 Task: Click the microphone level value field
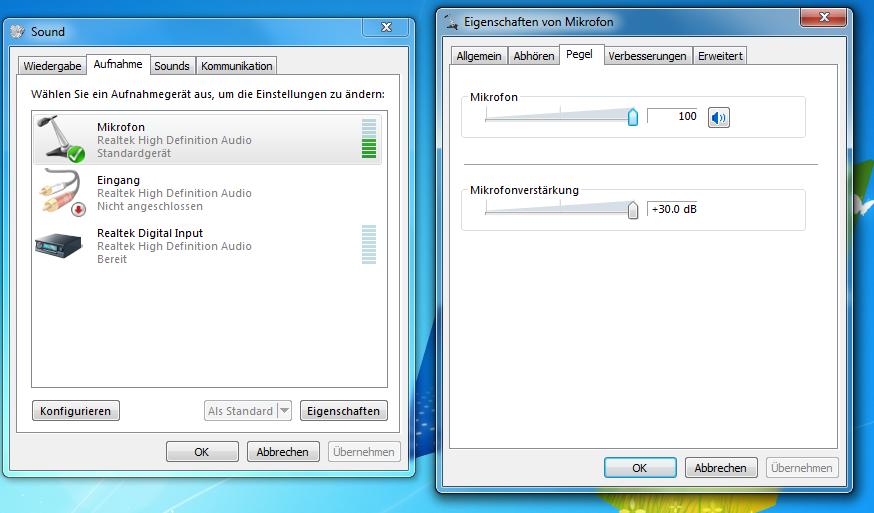pos(672,116)
